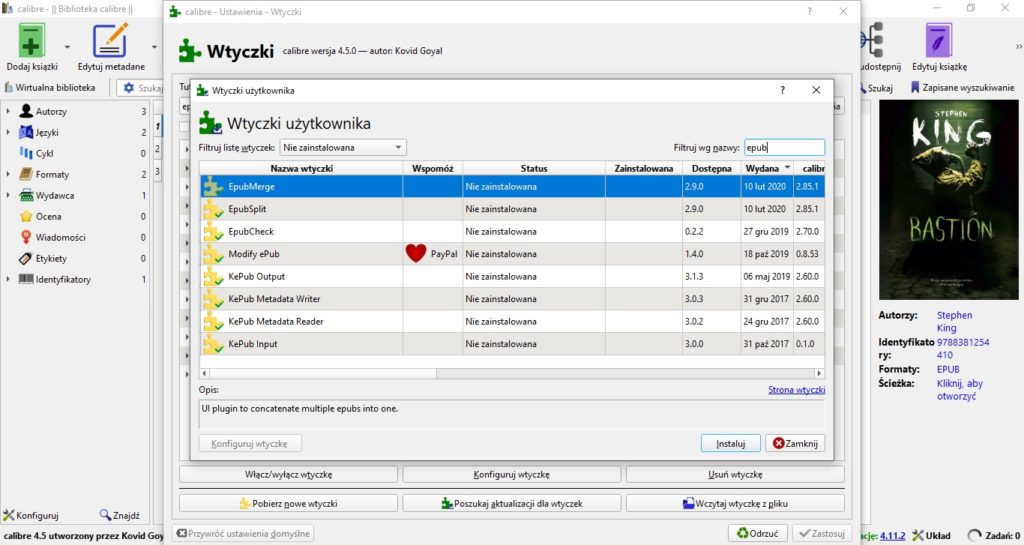This screenshot has height=545, width=1024.
Task: Click the Ocena star icon in sidebar
Action: (x=26, y=216)
